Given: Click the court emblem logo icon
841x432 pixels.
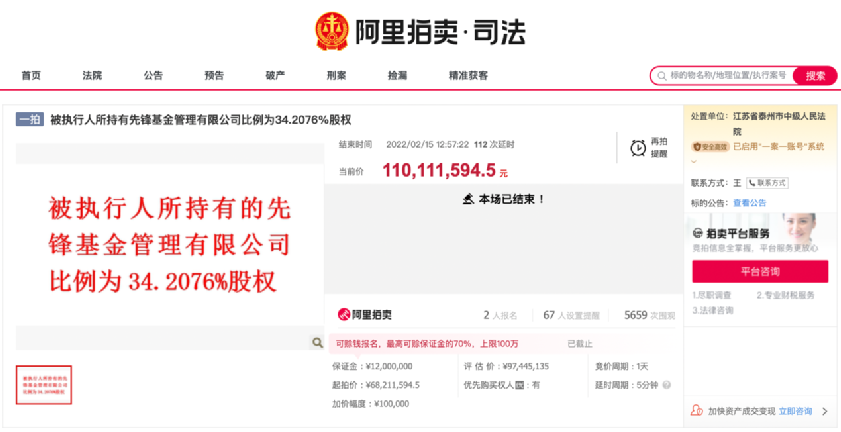Looking at the screenshot, I should click(331, 32).
